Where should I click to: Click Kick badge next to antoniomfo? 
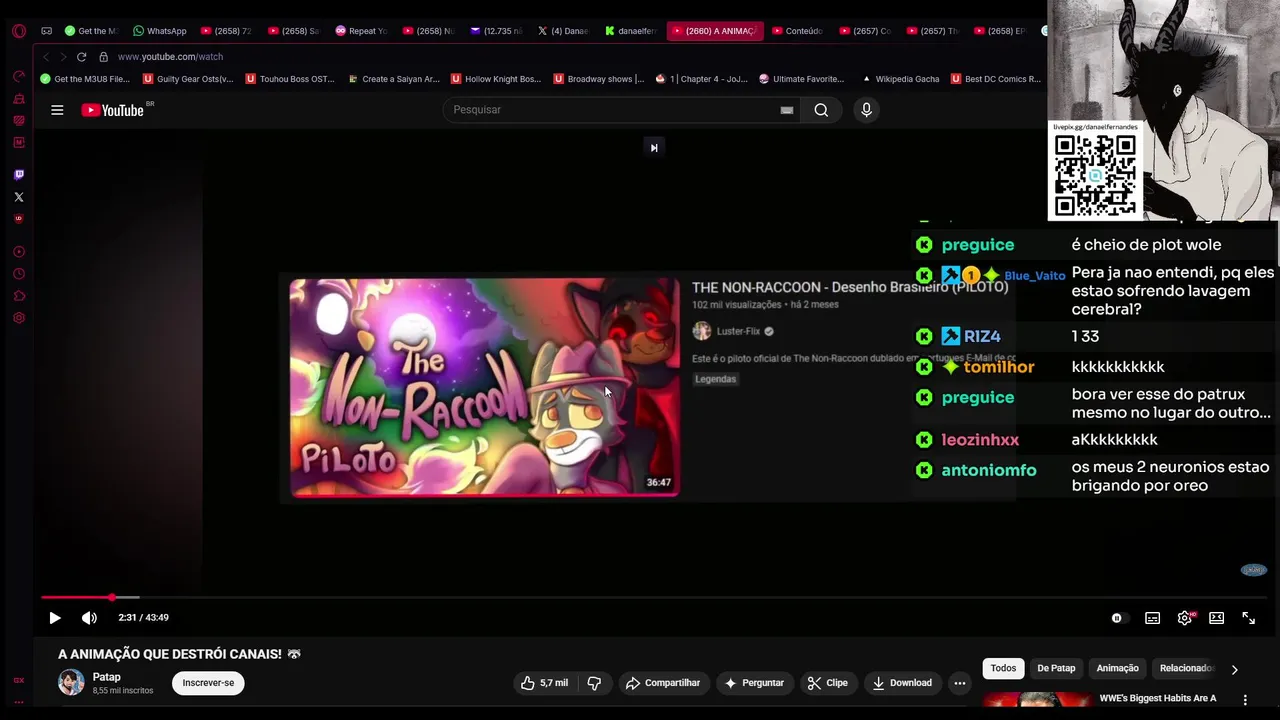click(x=924, y=470)
